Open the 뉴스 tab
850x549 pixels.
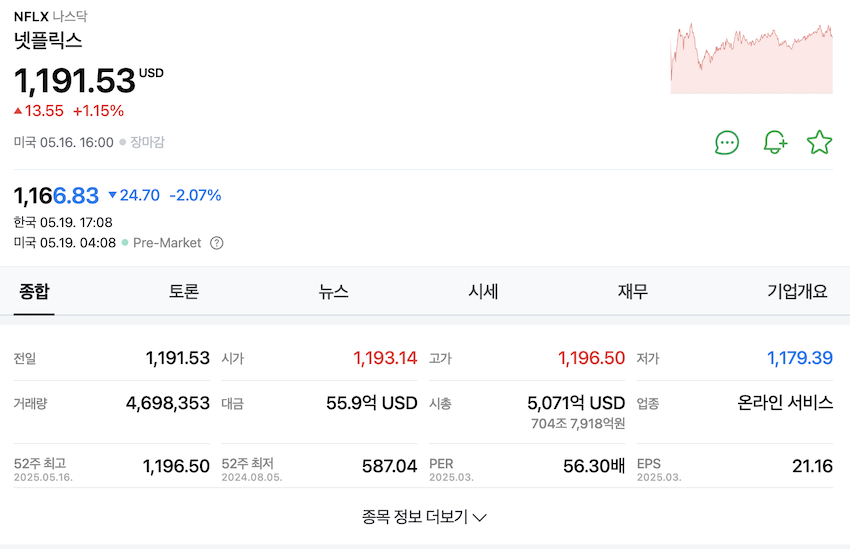[x=333, y=291]
